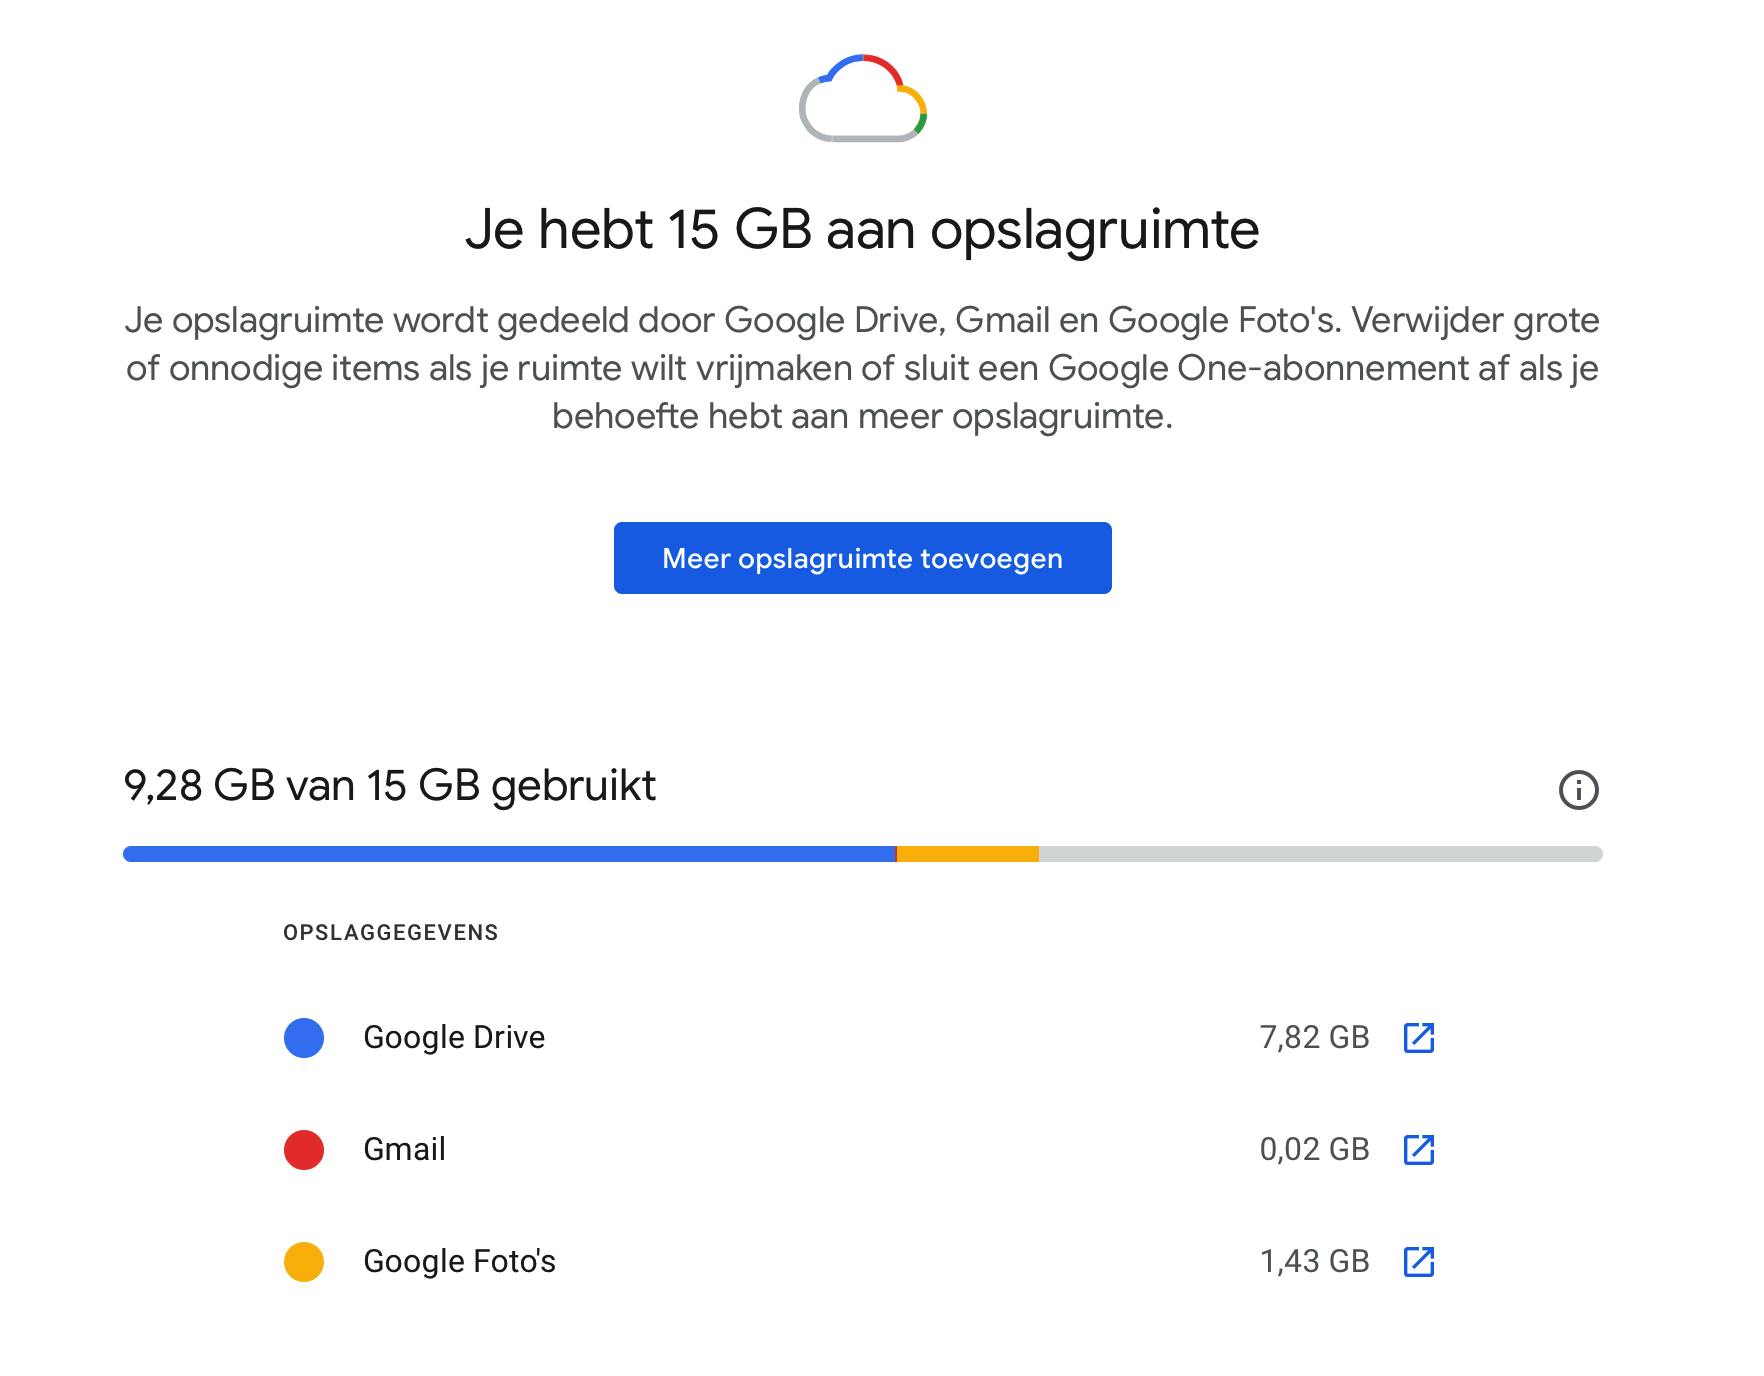
Task: Open Gmail via its external-link icon
Action: click(x=1419, y=1150)
